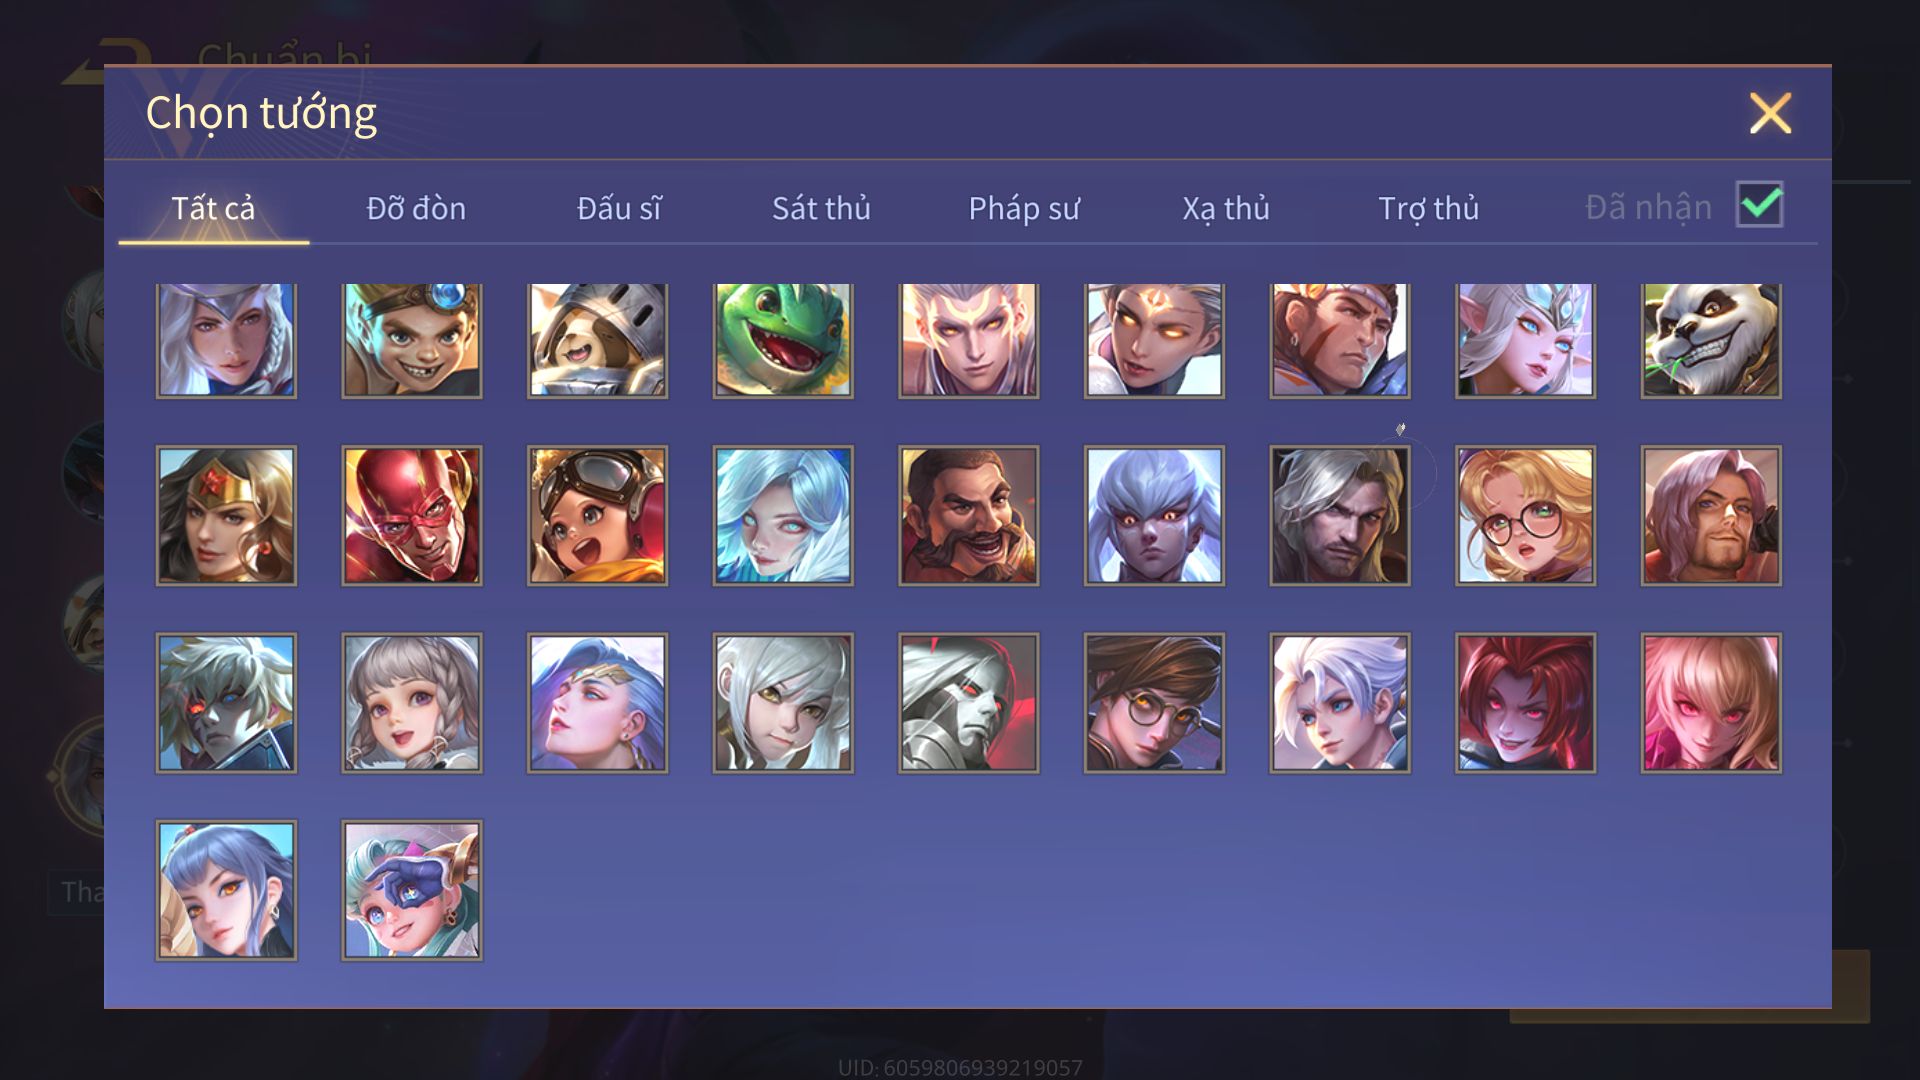Select the brown-haired boy wearing glasses
This screenshot has width=1920, height=1080.
(x=1154, y=703)
